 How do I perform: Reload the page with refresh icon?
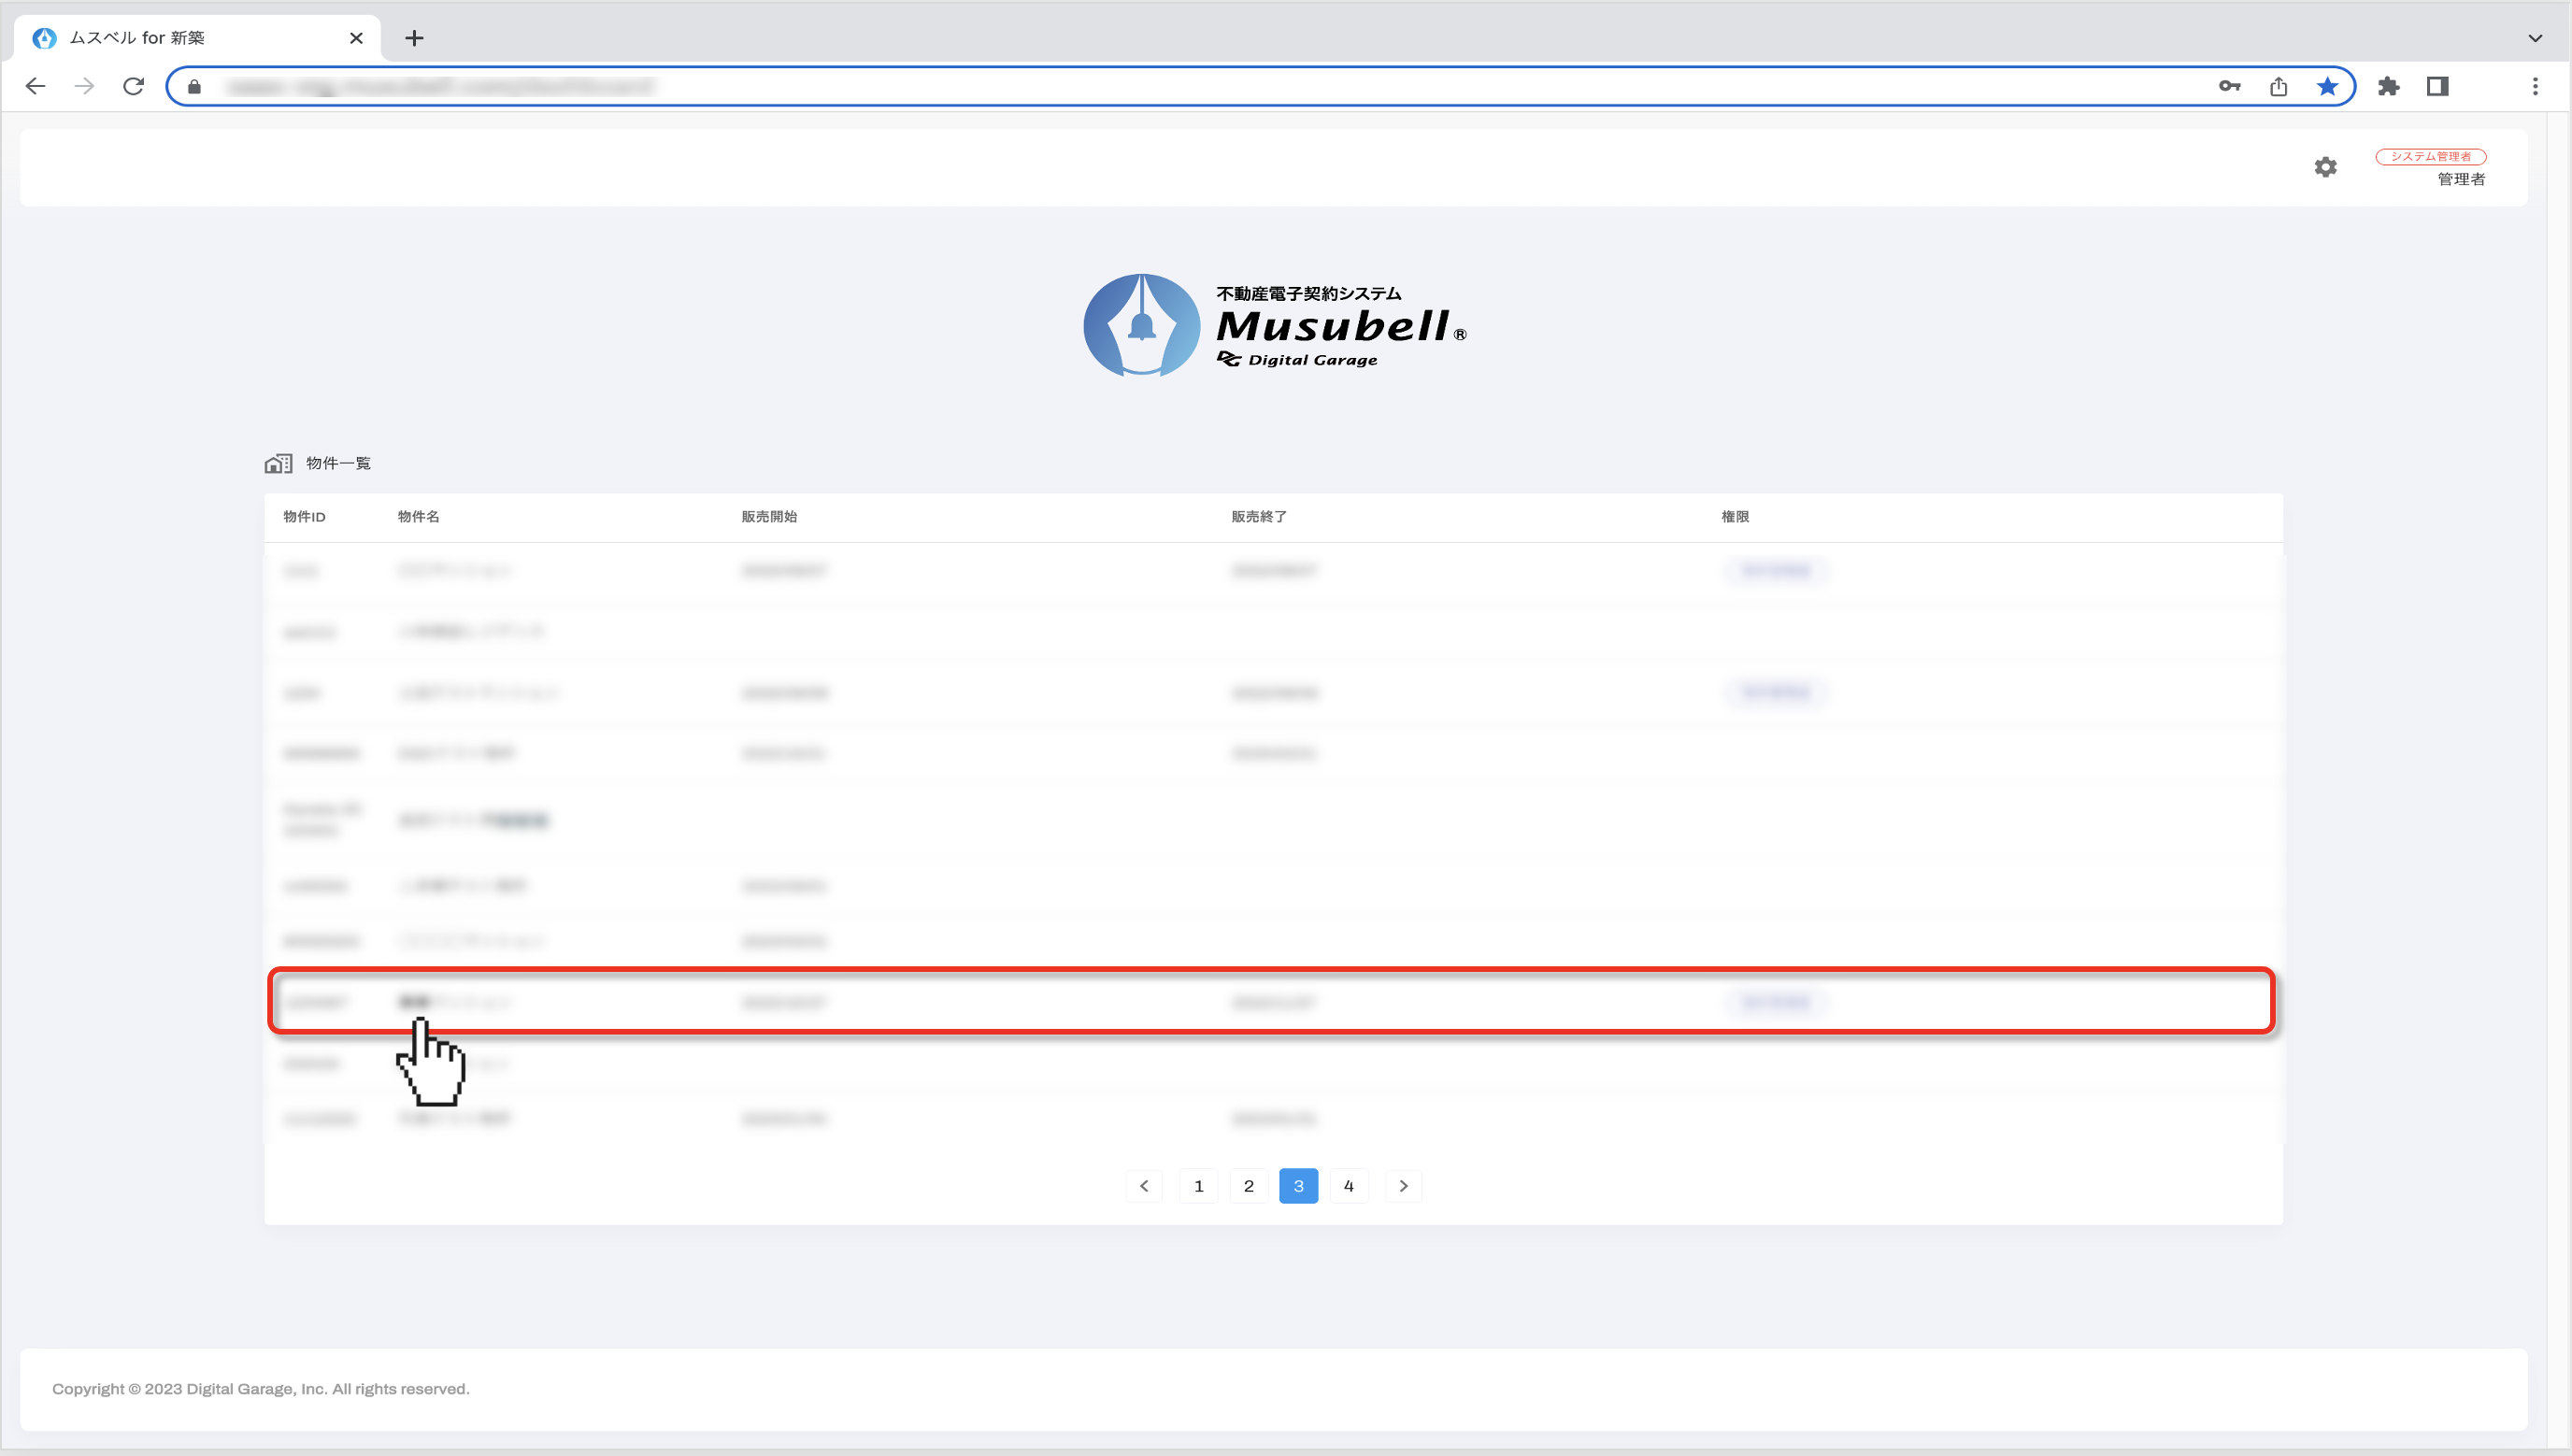pyautogui.click(x=133, y=86)
